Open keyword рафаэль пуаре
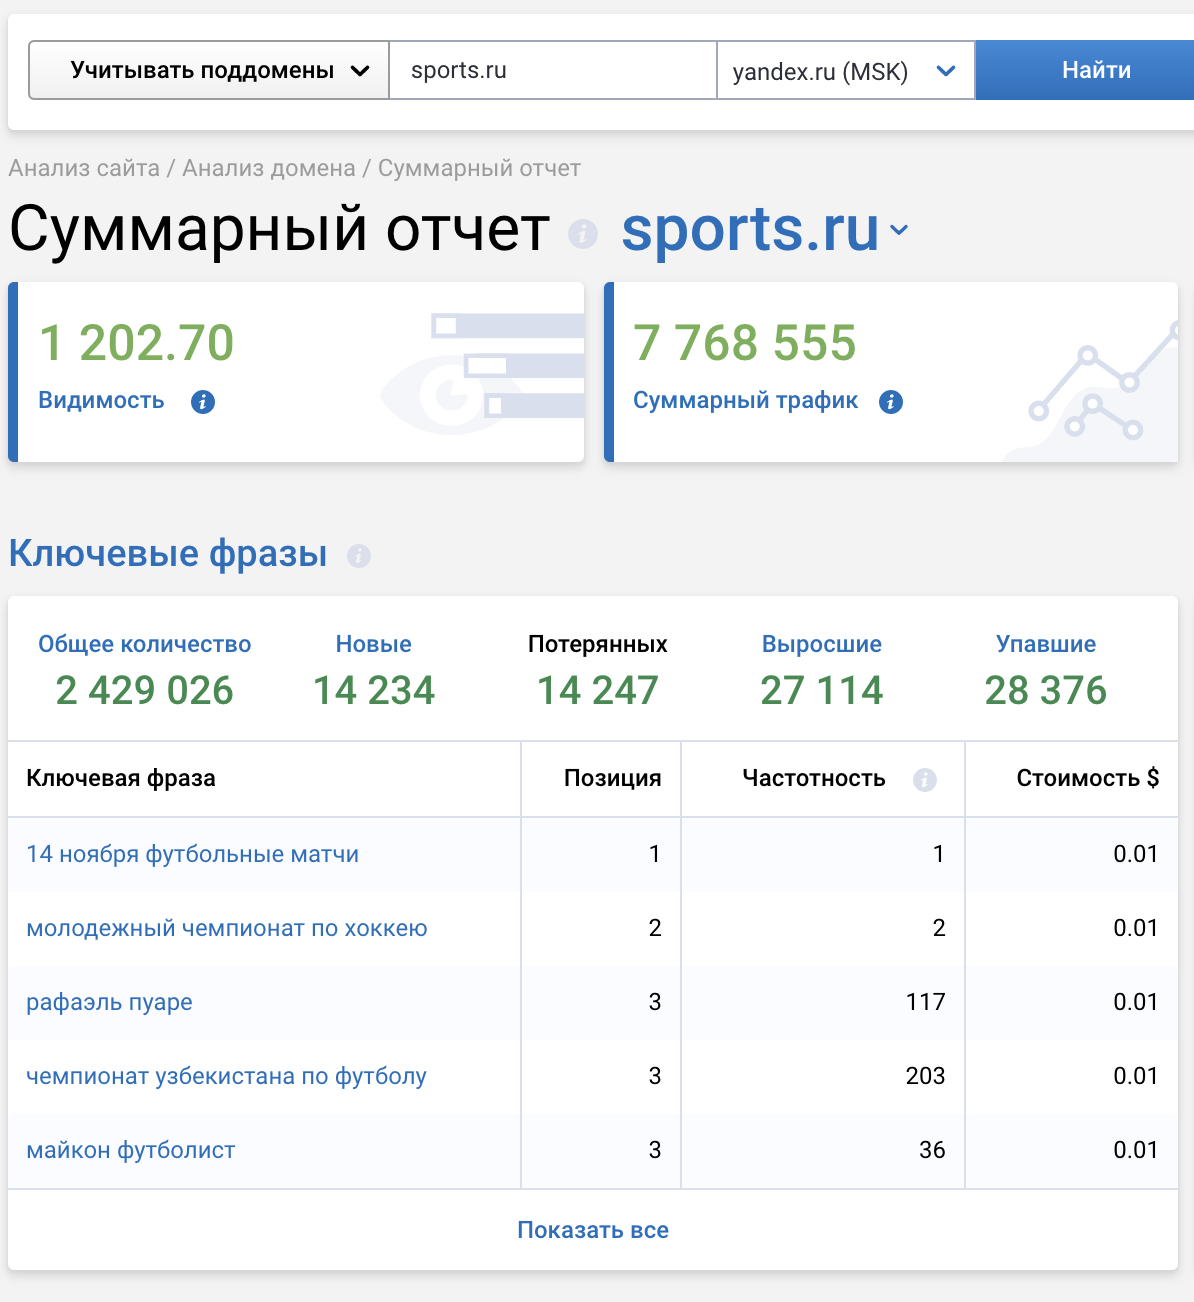The height and width of the screenshot is (1302, 1194). click(x=110, y=1002)
